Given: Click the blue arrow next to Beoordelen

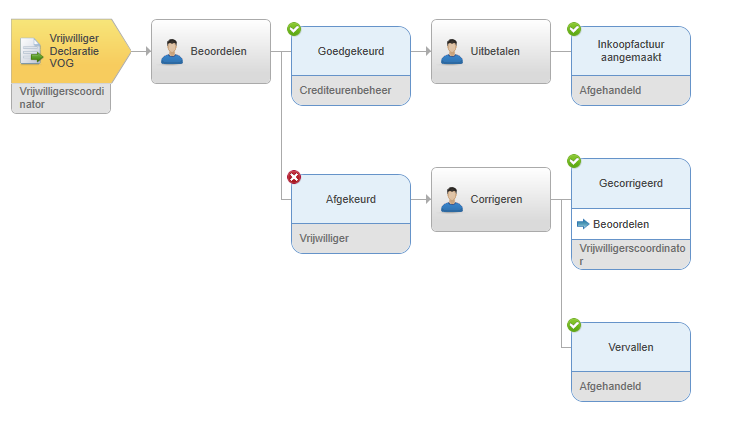Looking at the screenshot, I should coord(583,224).
